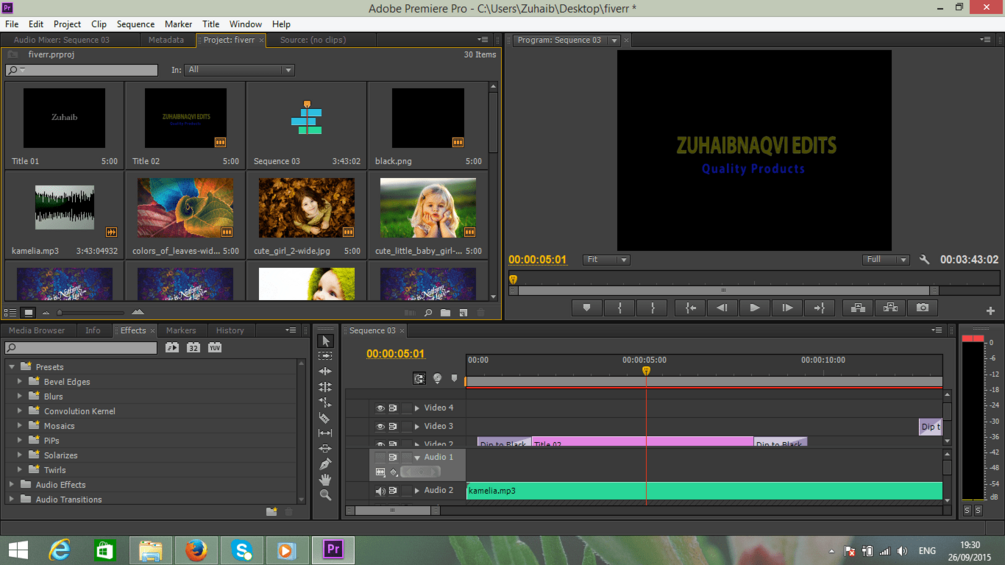Step forward one frame
Image resolution: width=1005 pixels, height=565 pixels.
[787, 308]
